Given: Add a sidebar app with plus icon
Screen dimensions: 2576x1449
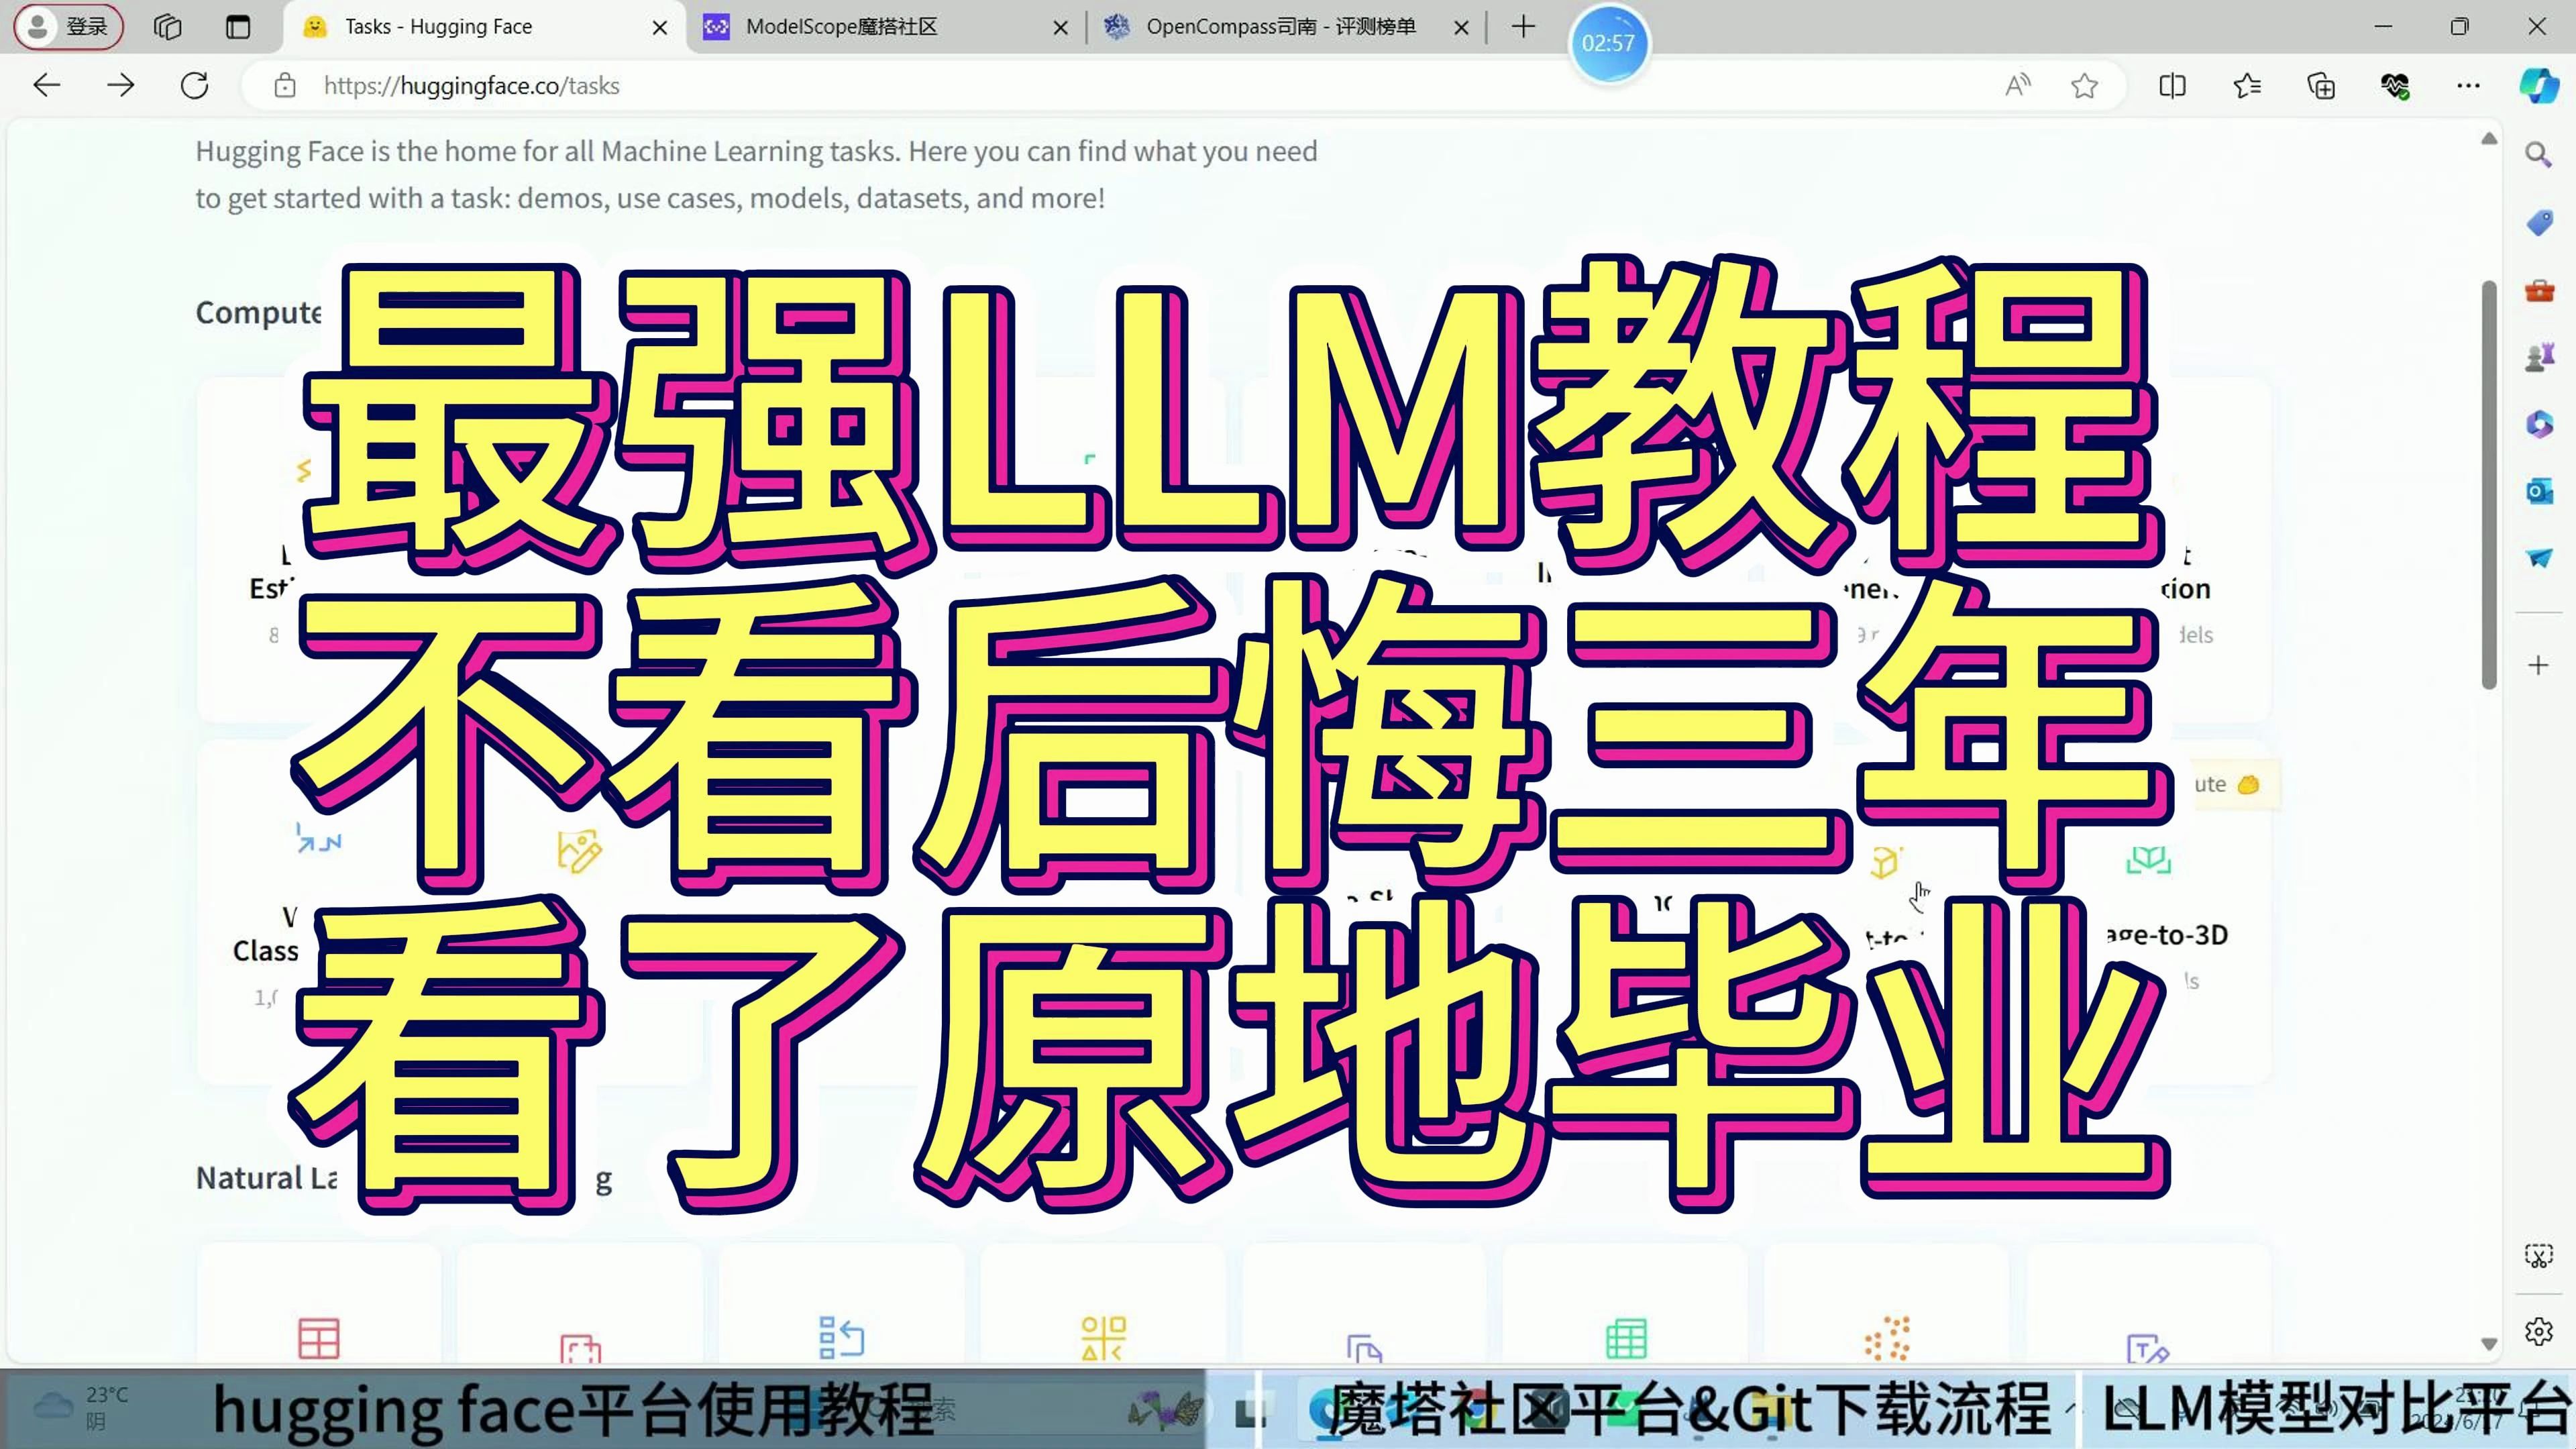Looking at the screenshot, I should click(2538, 665).
